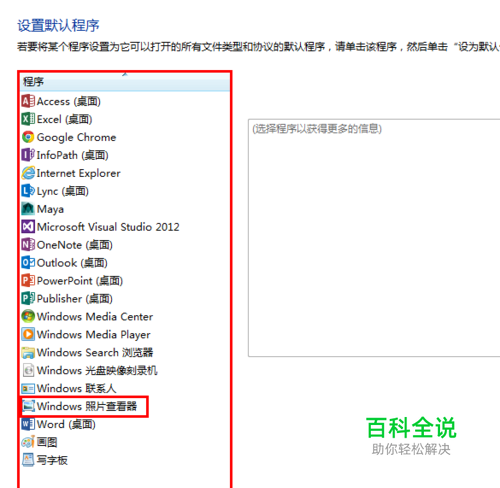Select "Microsoft Visual Studio 2012" entry
This screenshot has height=488, width=500.
coord(108,227)
